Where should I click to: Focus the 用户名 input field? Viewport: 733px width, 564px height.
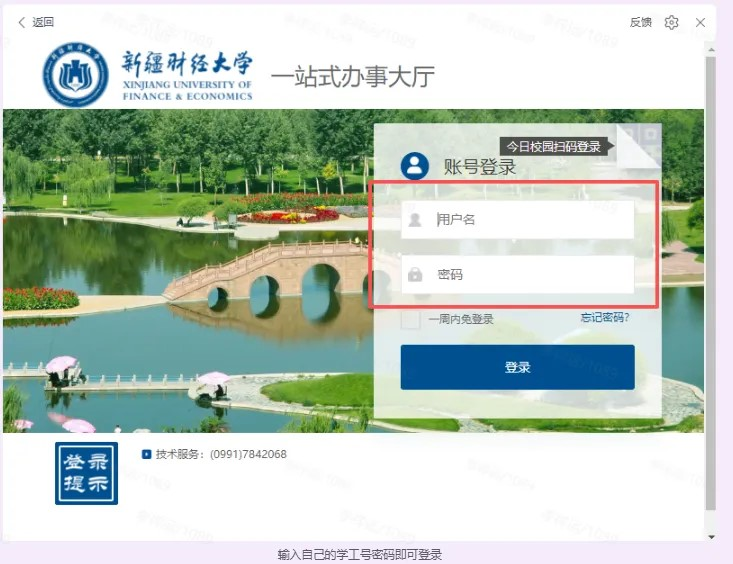click(530, 220)
